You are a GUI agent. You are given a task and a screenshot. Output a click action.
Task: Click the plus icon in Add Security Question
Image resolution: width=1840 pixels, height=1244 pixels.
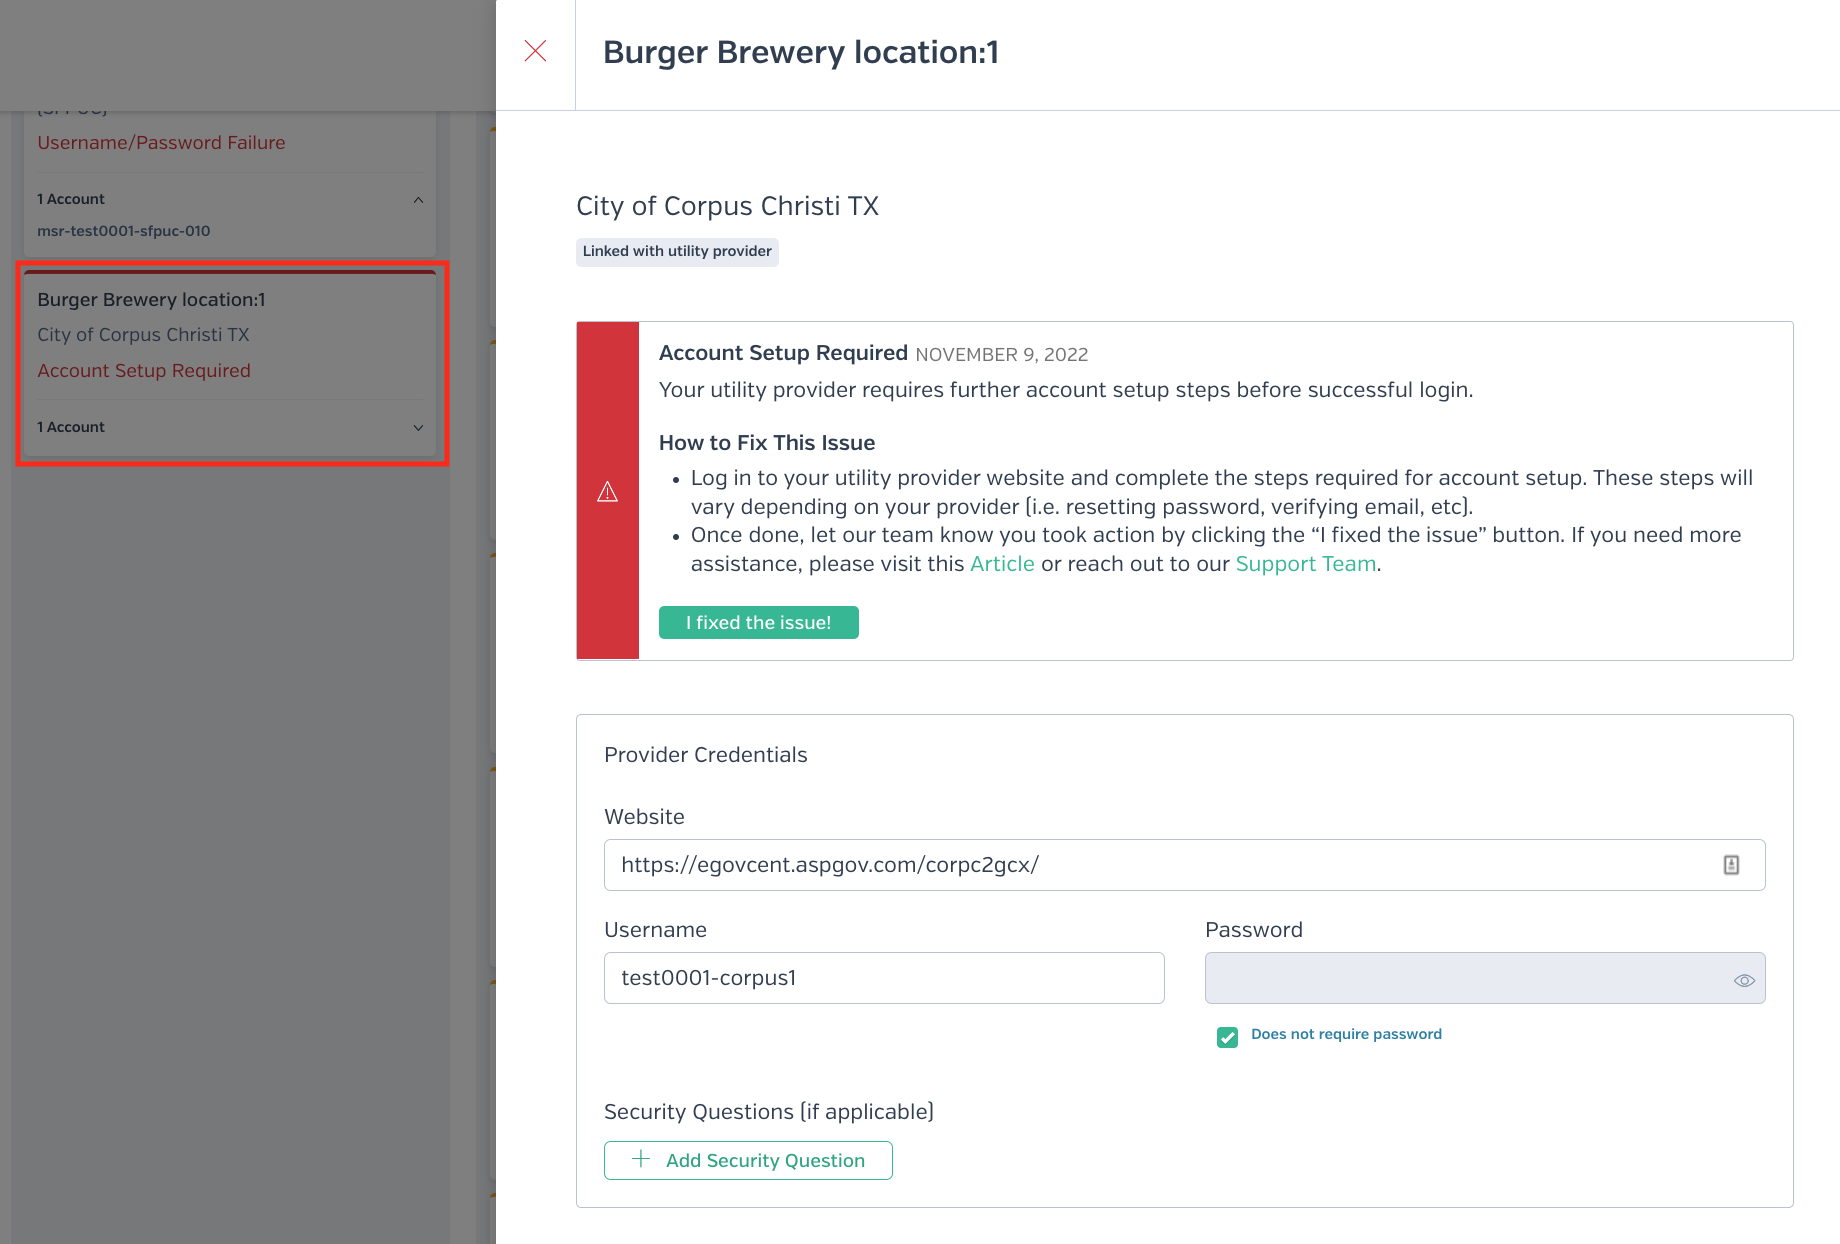point(641,1159)
